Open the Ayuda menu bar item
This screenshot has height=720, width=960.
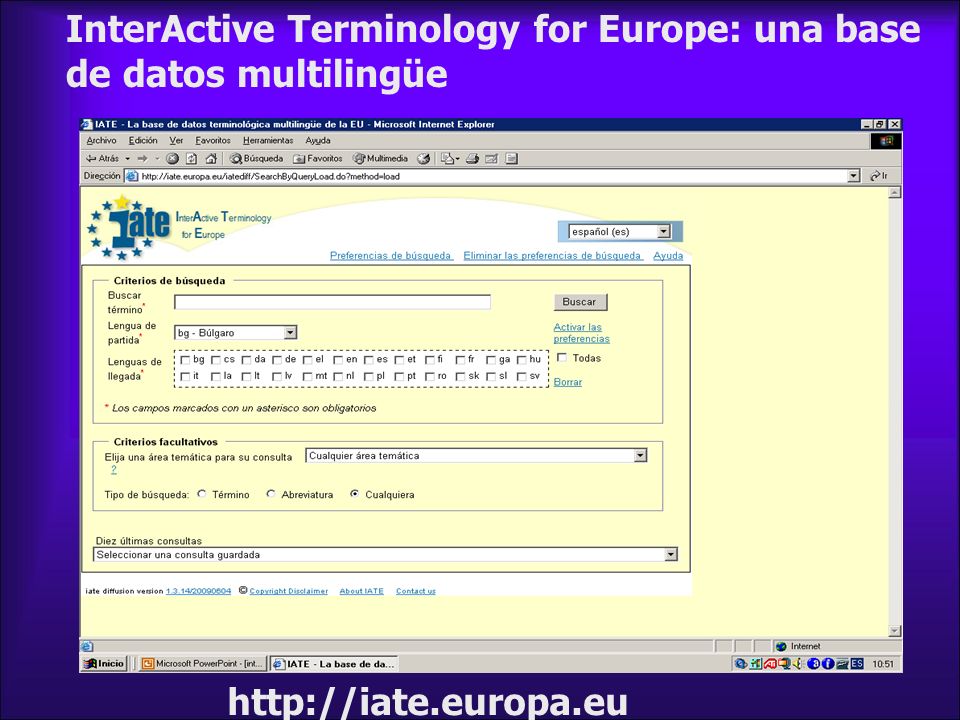pyautogui.click(x=318, y=141)
